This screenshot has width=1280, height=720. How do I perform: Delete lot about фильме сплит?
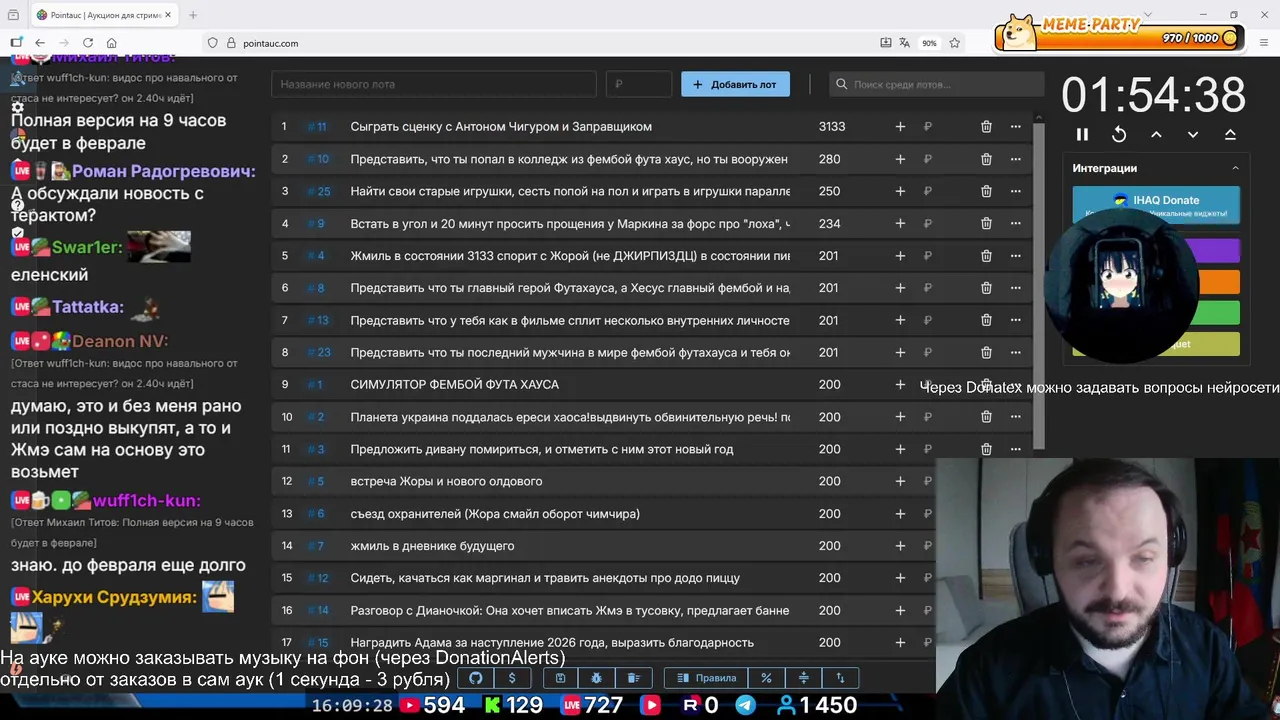(986, 320)
